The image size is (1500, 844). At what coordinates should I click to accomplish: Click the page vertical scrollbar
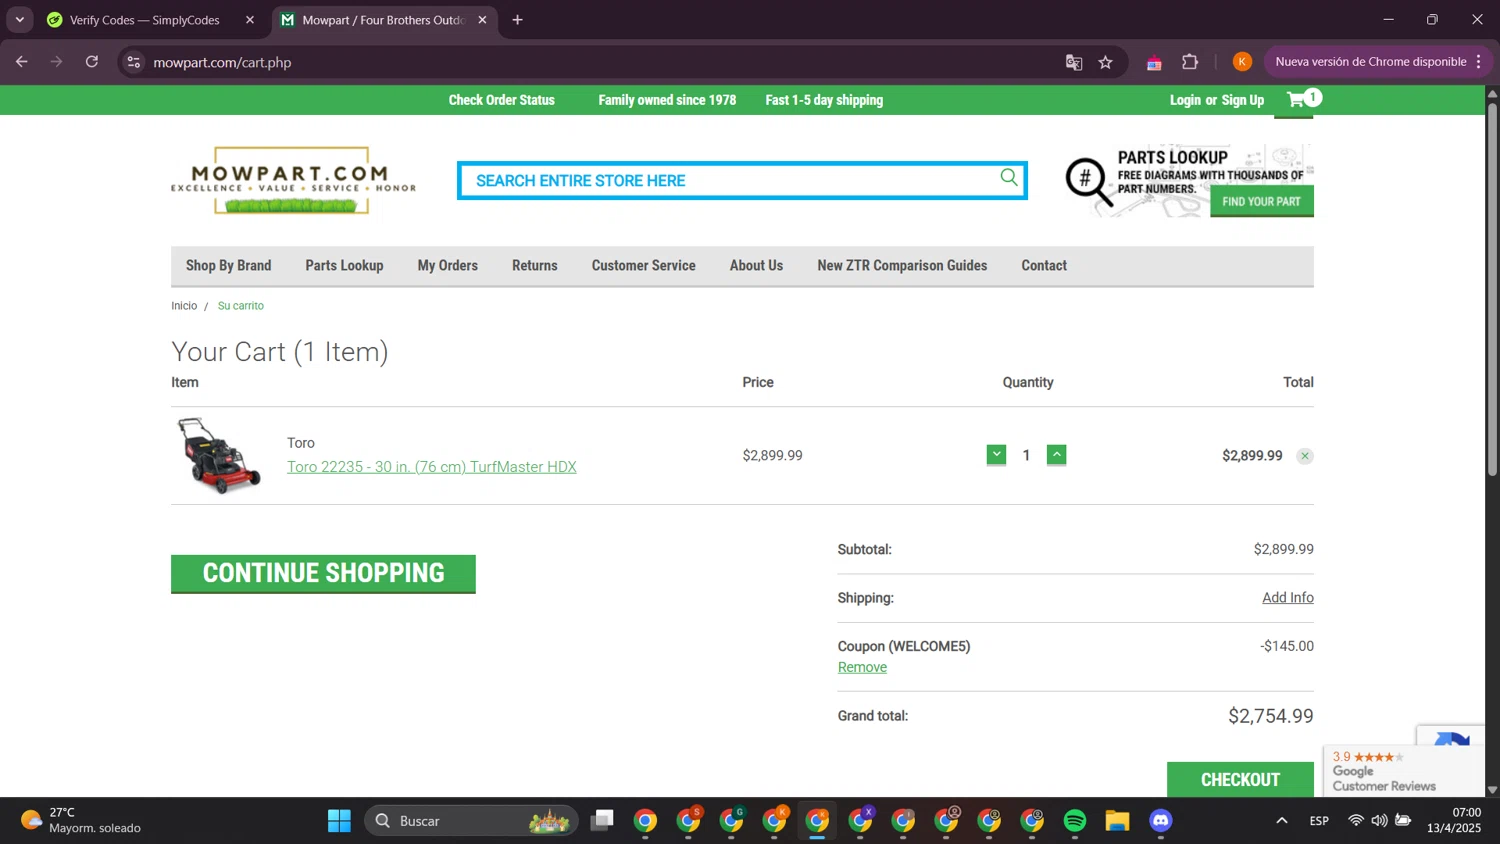click(x=1492, y=290)
